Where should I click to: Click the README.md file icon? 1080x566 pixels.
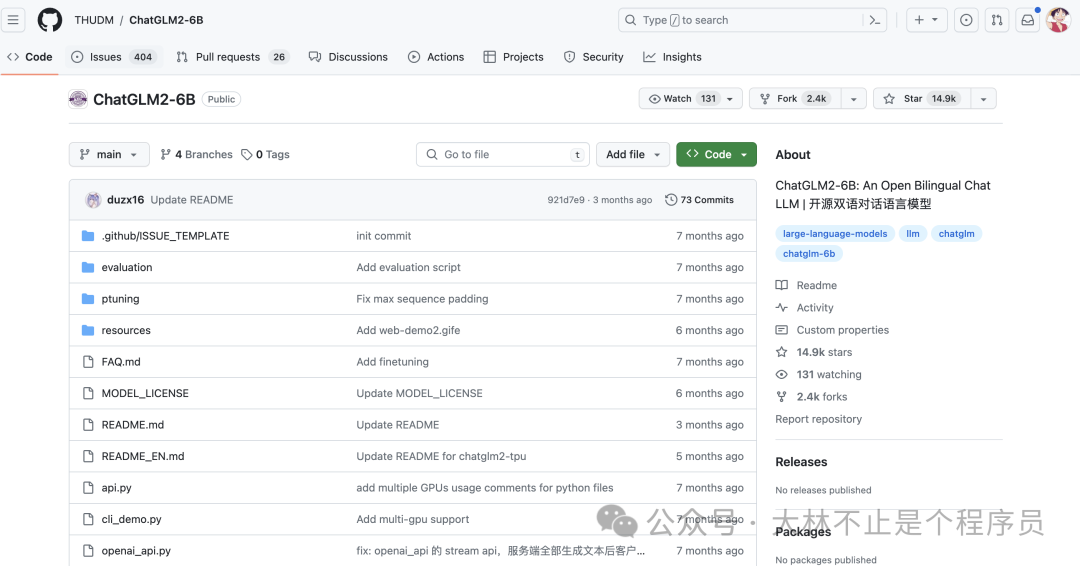point(88,425)
